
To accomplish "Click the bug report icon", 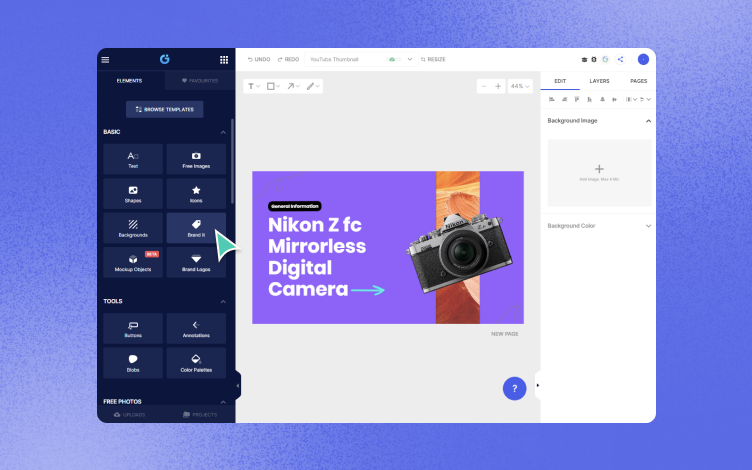I will click(x=594, y=59).
